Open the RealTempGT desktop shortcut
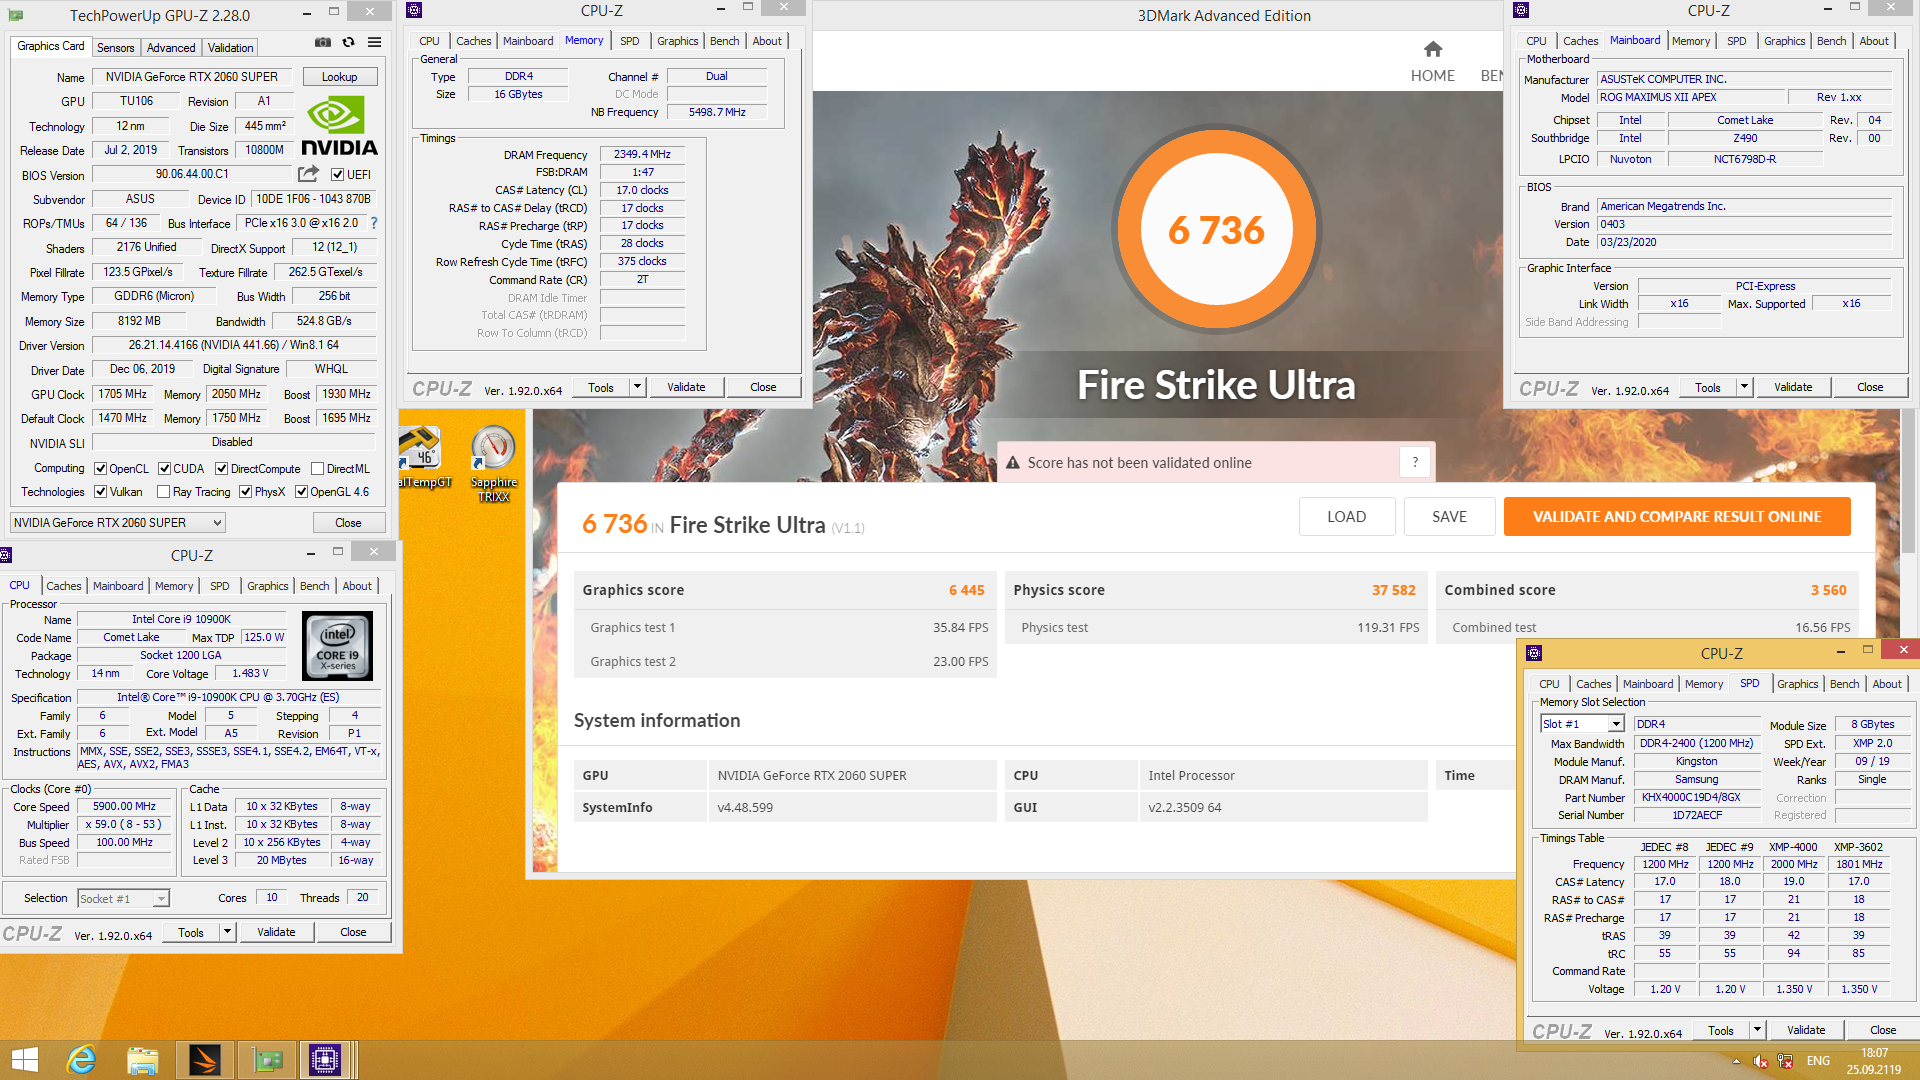The height and width of the screenshot is (1080, 1920). point(424,459)
